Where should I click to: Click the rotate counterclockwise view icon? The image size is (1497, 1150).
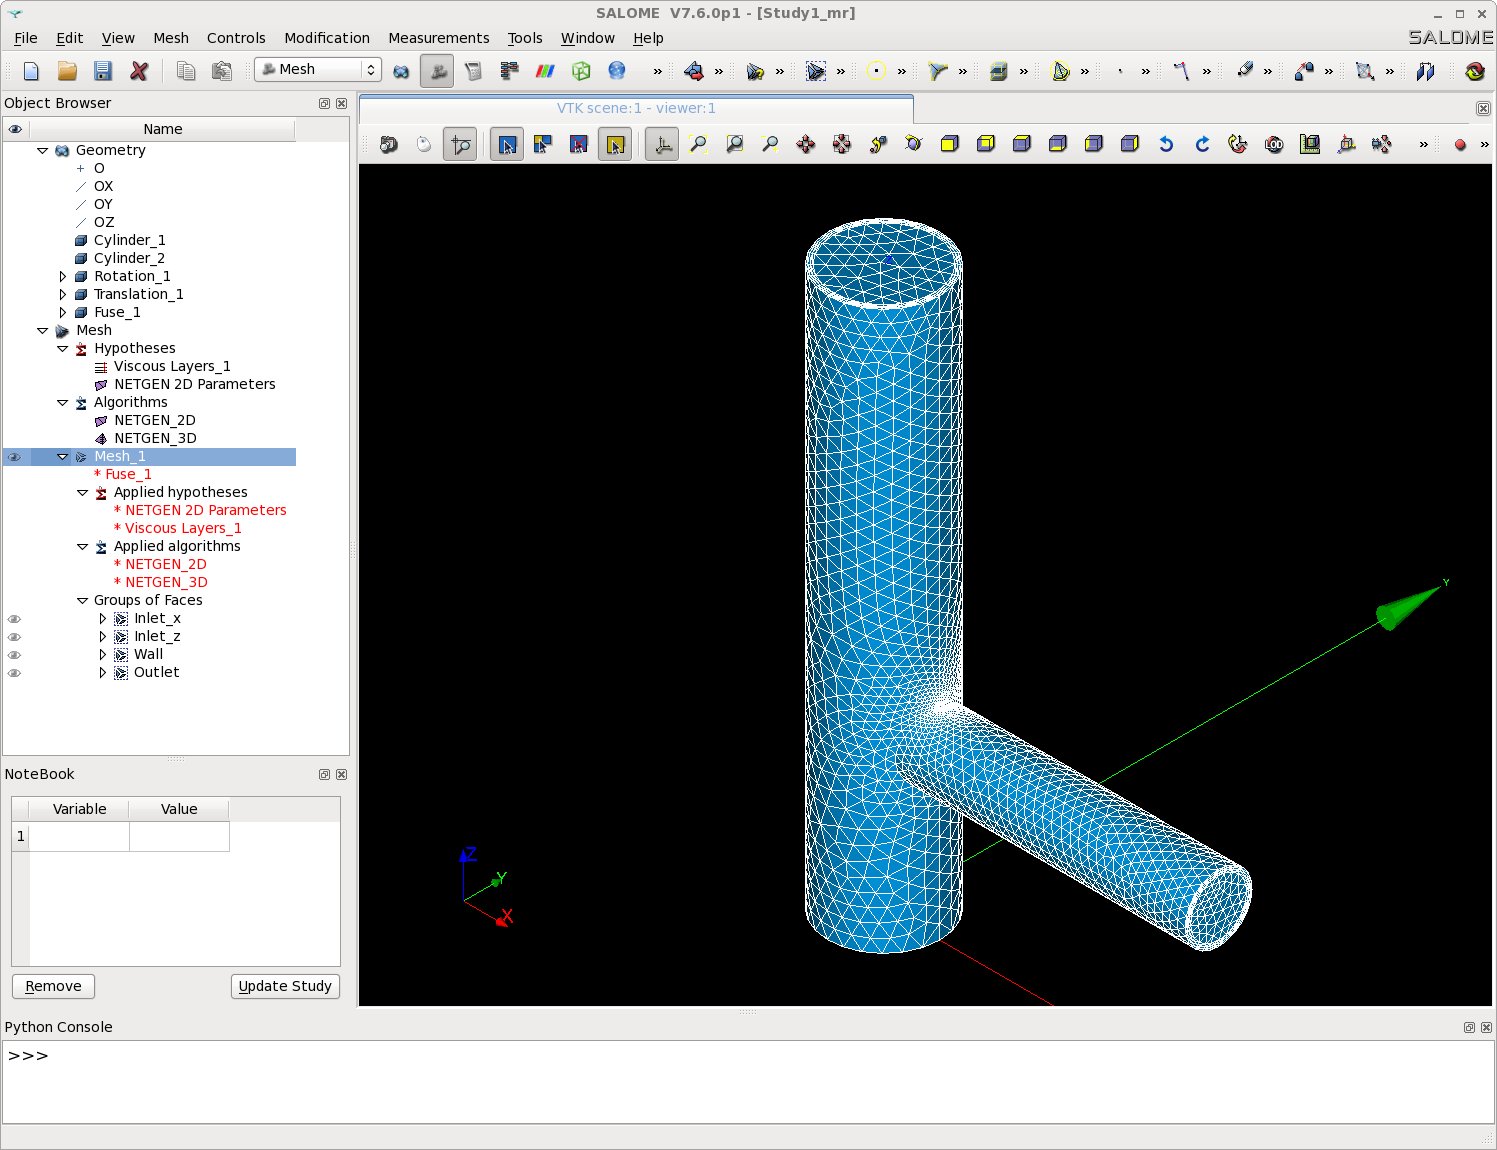coord(1166,145)
